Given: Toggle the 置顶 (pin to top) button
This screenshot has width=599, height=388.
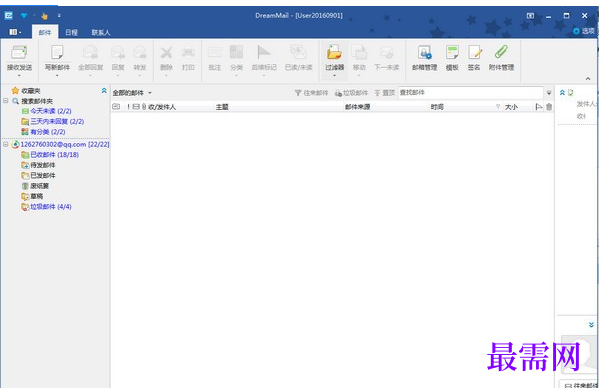Looking at the screenshot, I should click(x=384, y=93).
